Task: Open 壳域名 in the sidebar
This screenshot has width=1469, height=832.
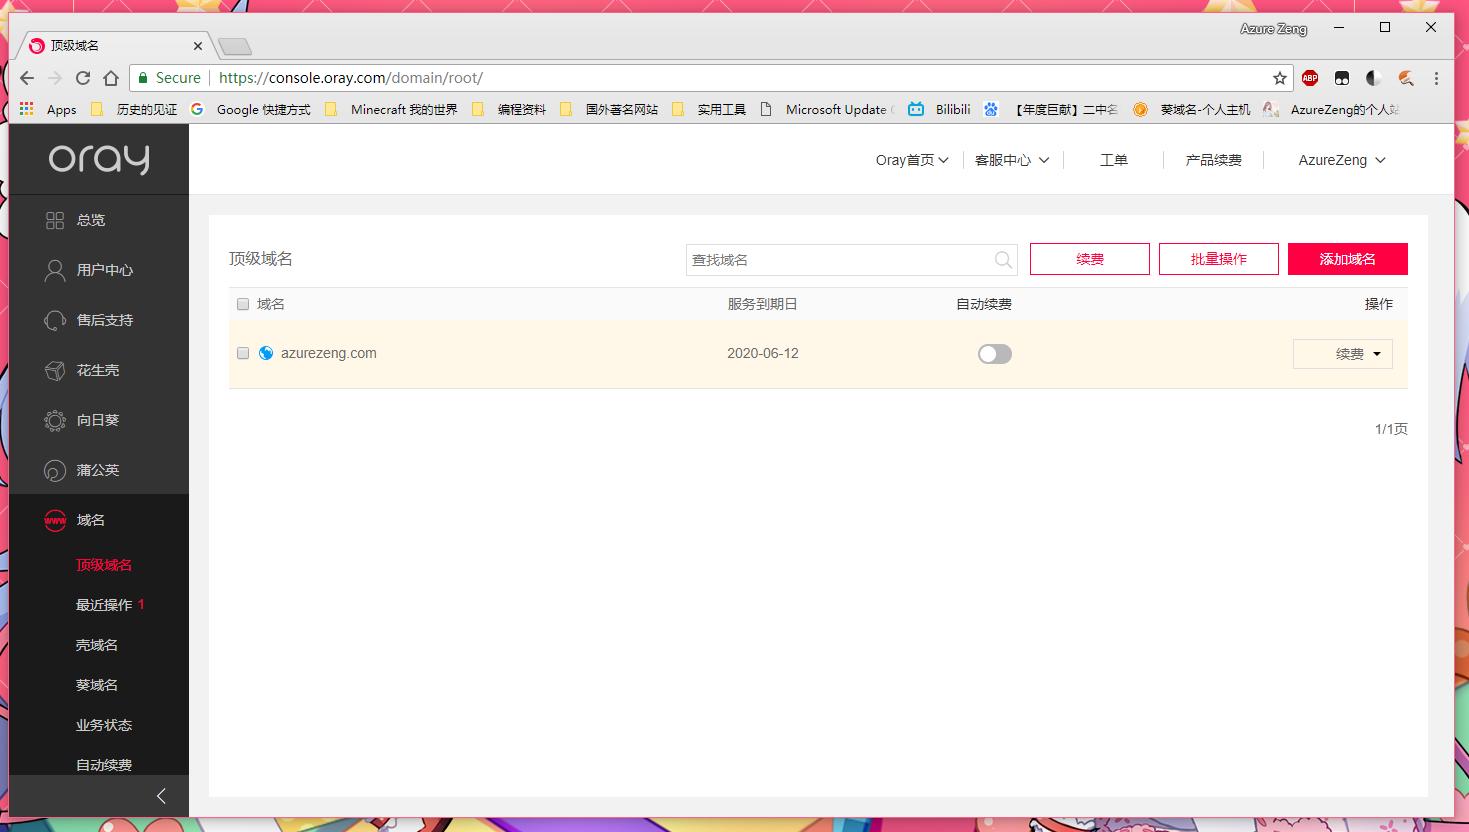Action: pos(97,645)
